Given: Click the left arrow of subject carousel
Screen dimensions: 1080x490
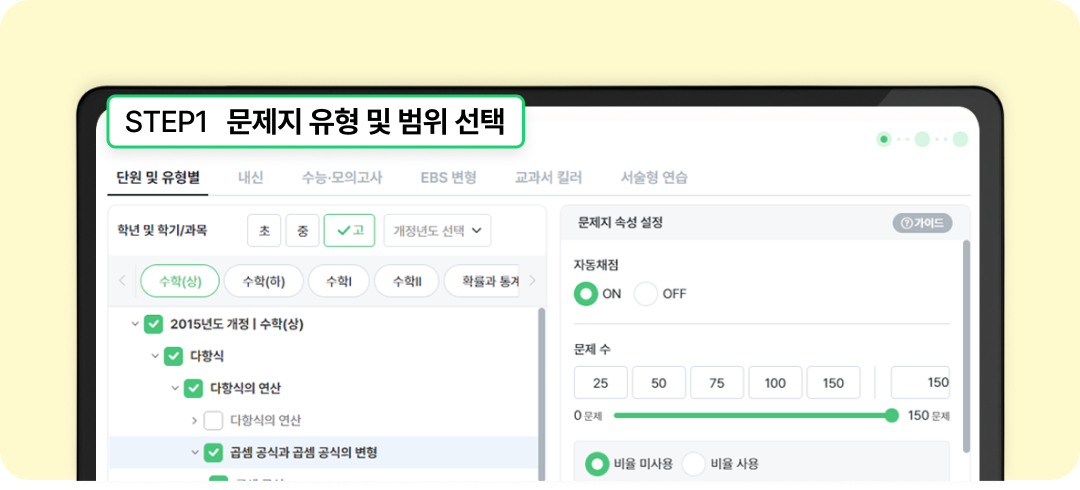Looking at the screenshot, I should [123, 281].
